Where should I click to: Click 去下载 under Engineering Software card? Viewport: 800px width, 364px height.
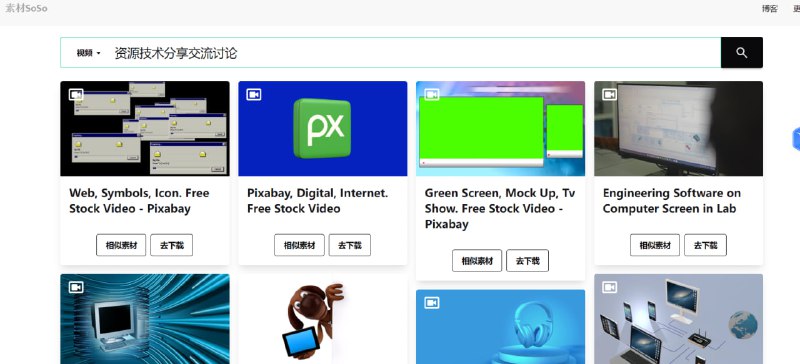(706, 245)
